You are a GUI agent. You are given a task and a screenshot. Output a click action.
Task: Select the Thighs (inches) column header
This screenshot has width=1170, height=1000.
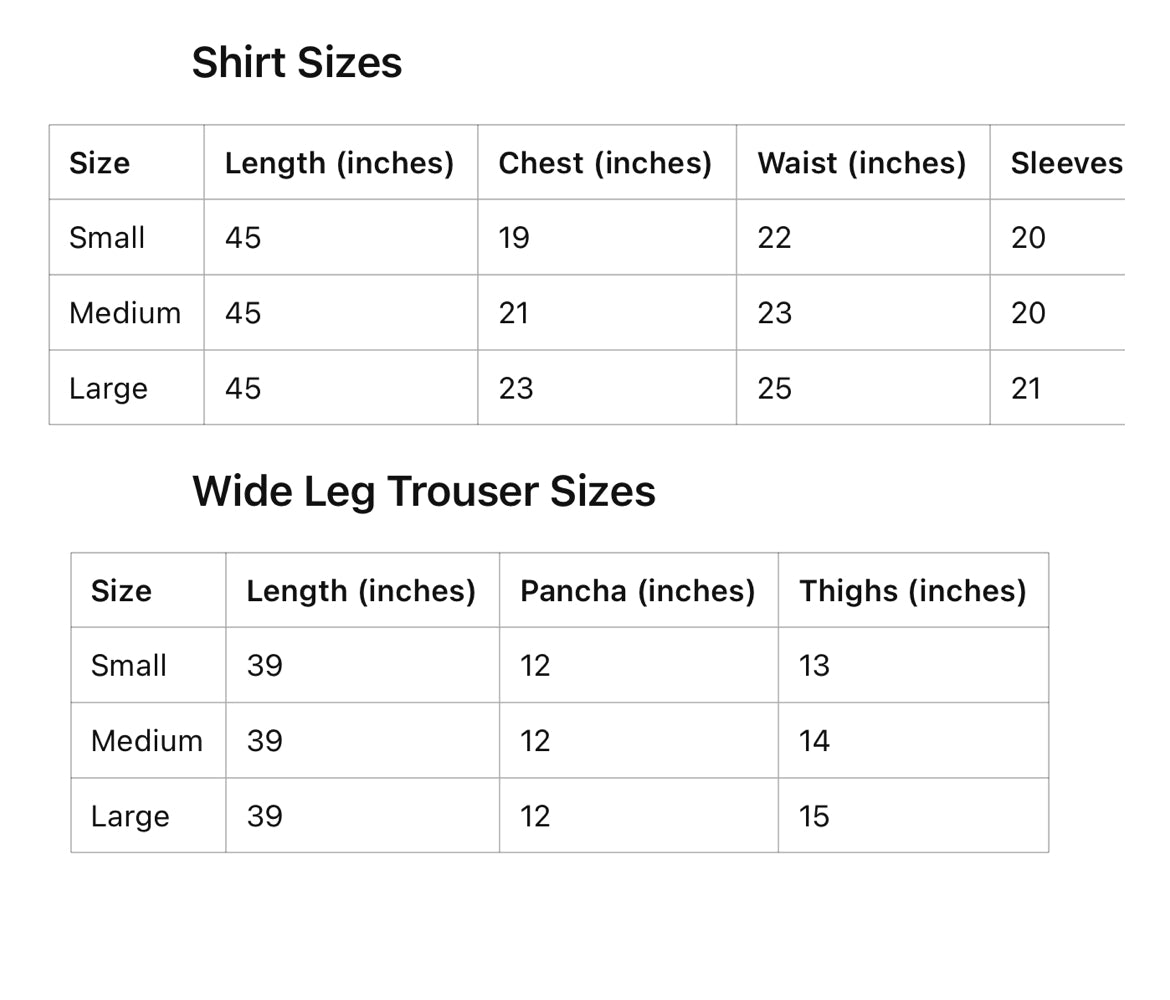[x=912, y=591]
